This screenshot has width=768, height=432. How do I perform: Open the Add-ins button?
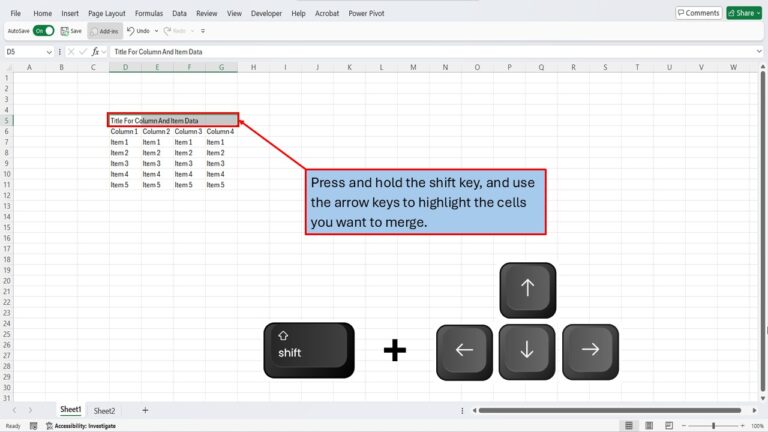pos(105,31)
